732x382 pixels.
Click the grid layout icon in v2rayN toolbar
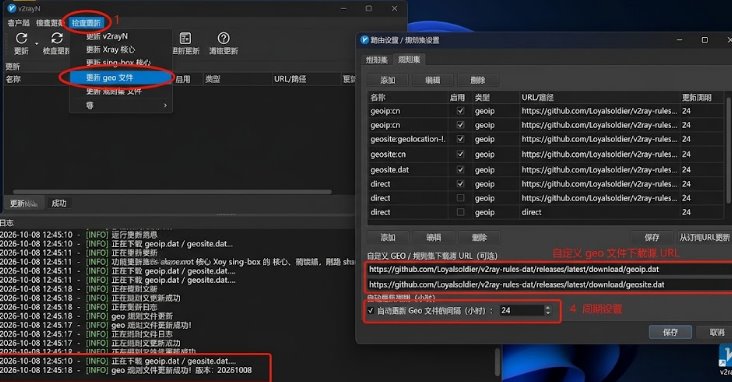pyautogui.click(x=185, y=38)
